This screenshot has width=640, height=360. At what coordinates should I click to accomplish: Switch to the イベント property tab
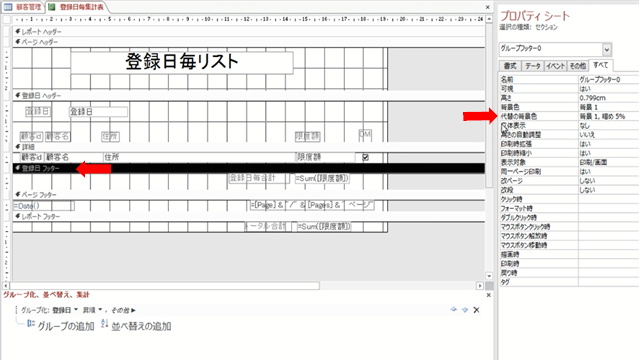(555, 66)
